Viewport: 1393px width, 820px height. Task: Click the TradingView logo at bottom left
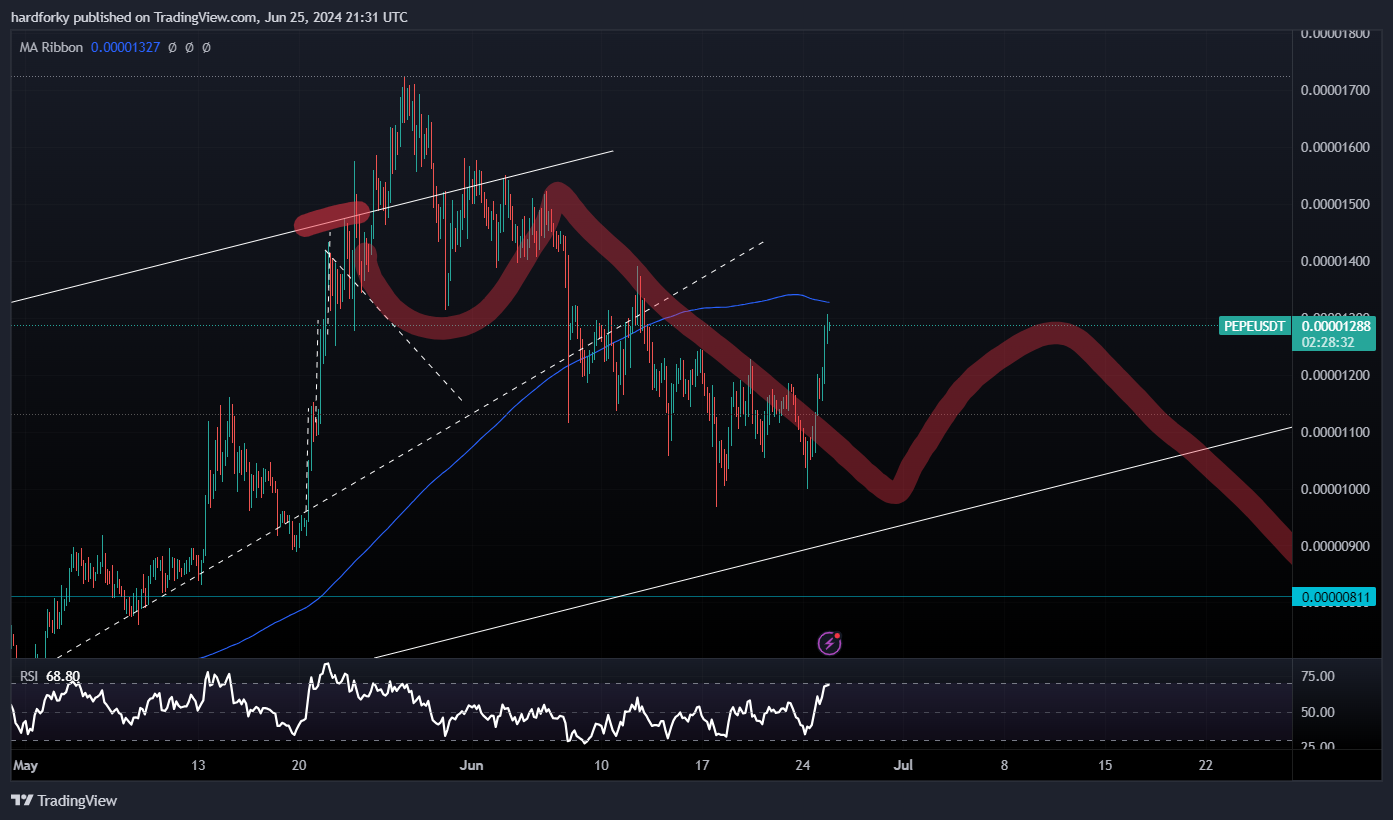[x=64, y=801]
